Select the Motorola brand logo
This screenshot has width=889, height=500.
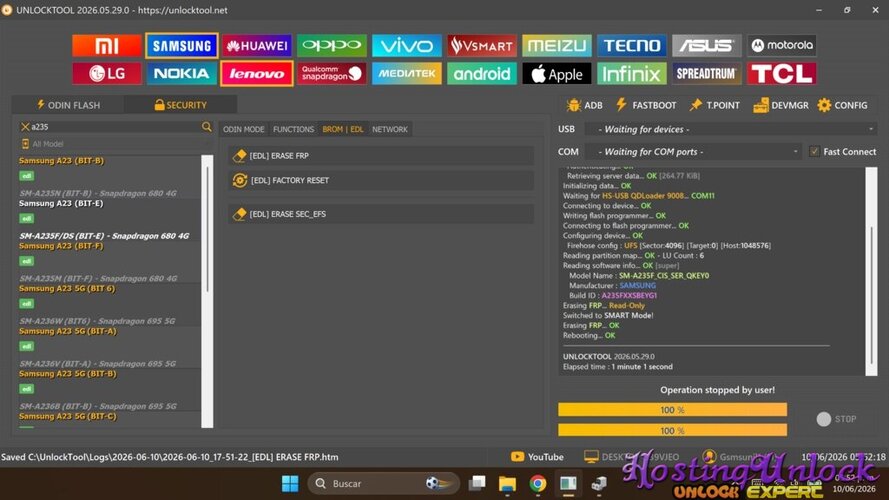781,46
